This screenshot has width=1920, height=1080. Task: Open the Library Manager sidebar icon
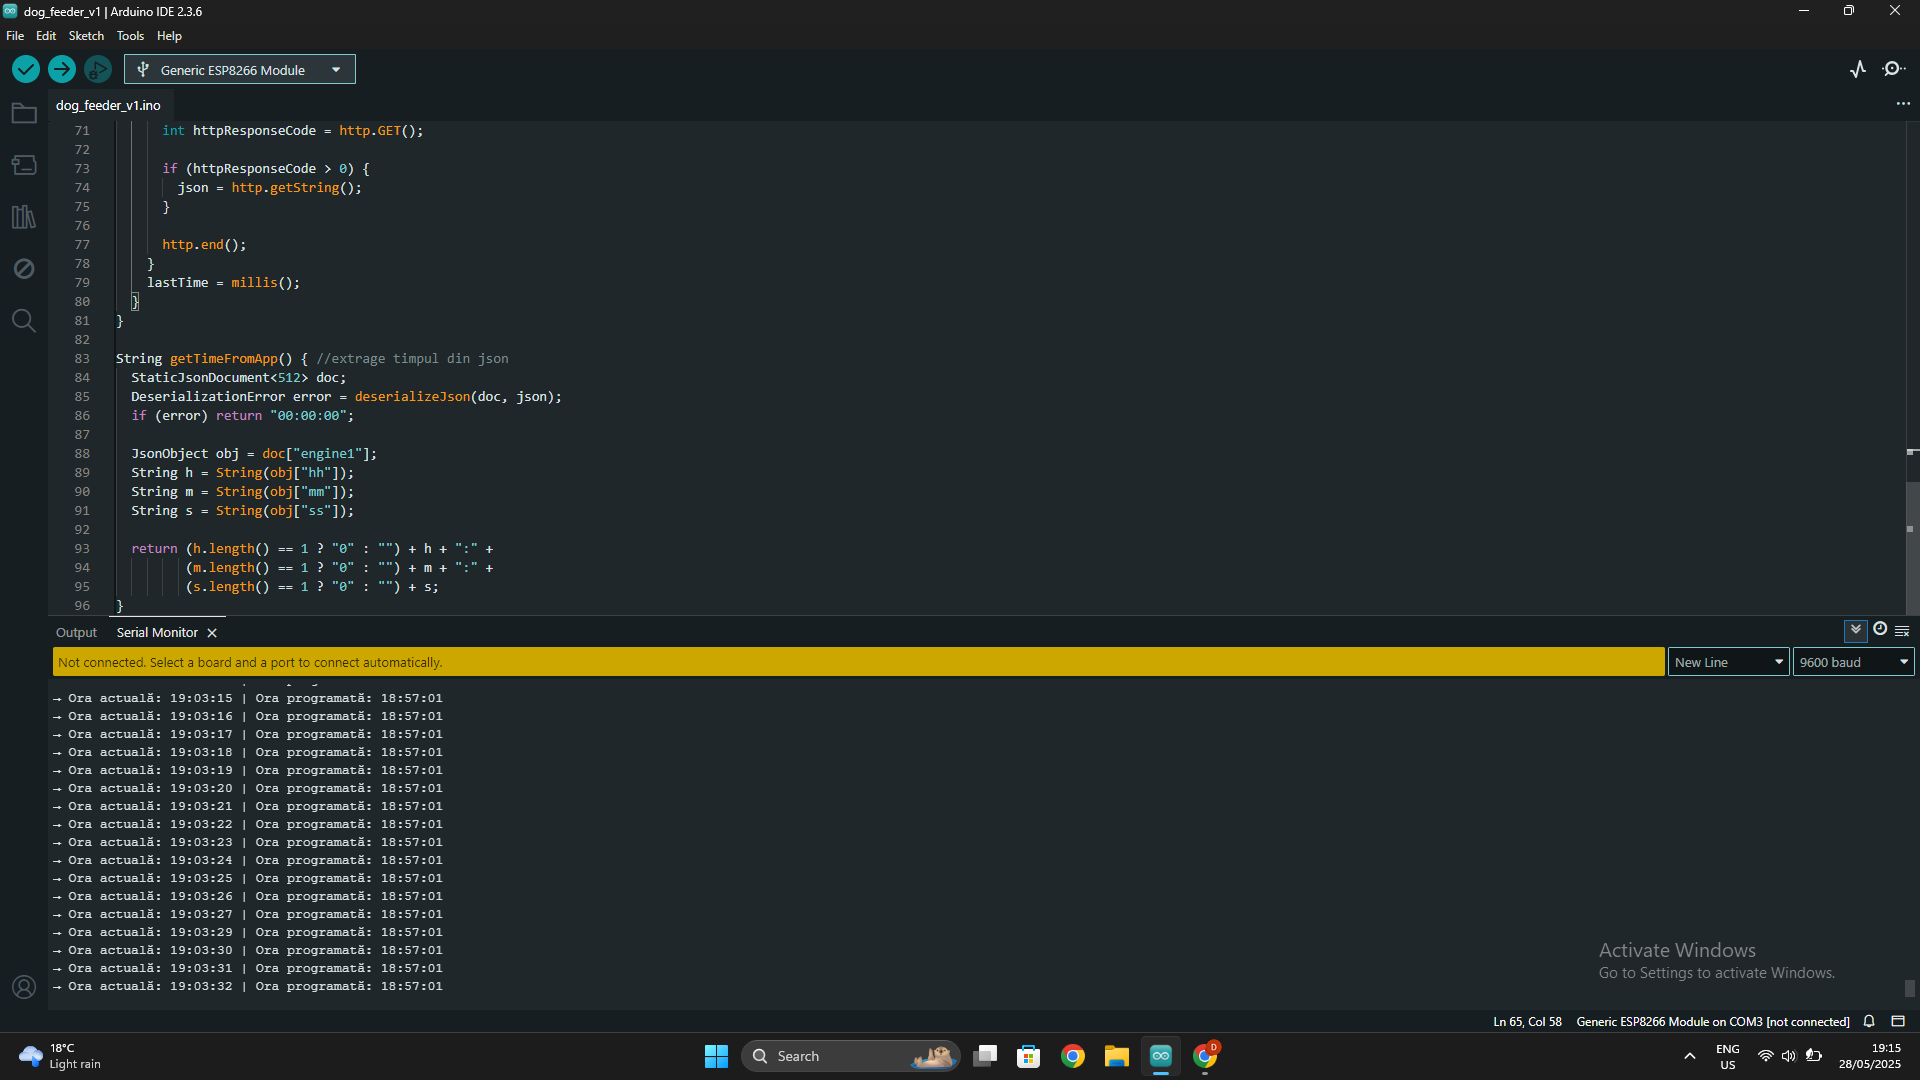24,217
